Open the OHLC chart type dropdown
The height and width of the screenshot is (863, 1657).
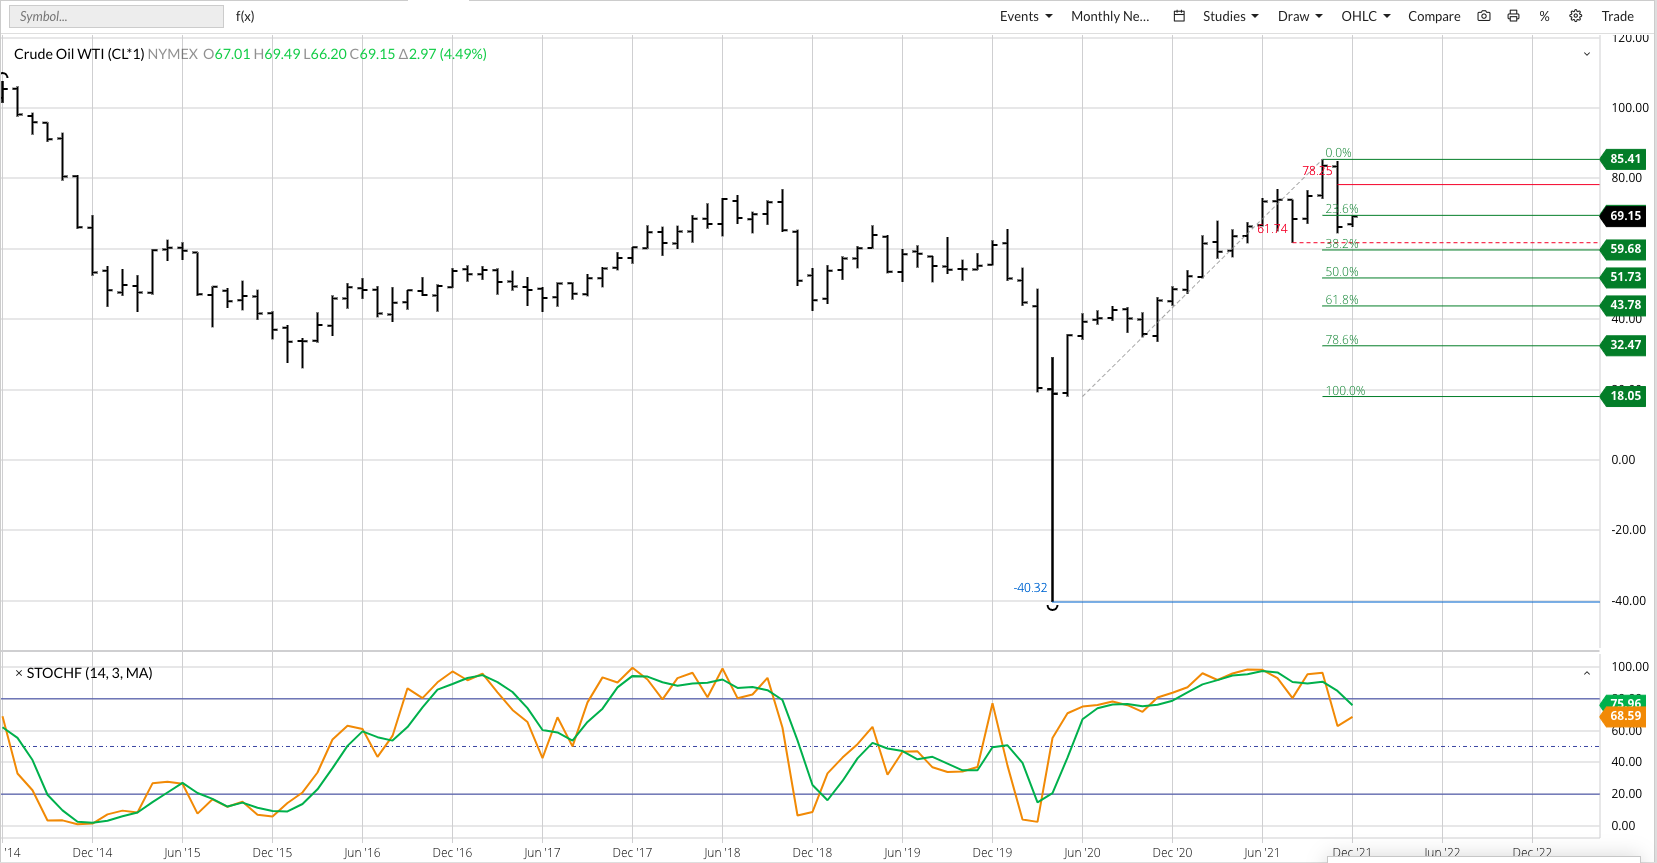coord(1366,16)
